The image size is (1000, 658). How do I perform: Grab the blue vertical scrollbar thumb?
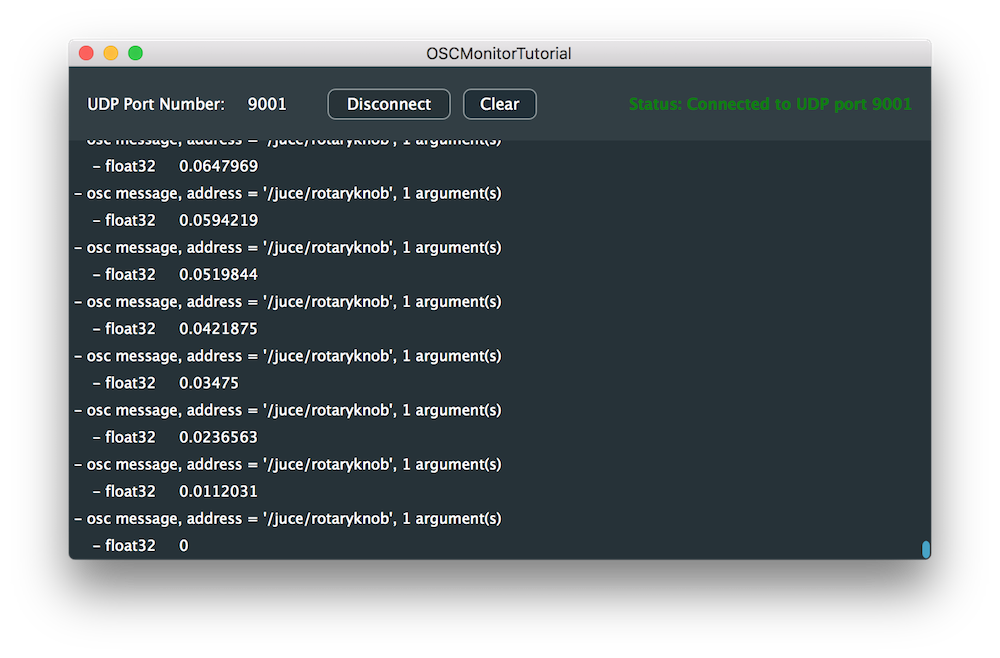[x=926, y=549]
